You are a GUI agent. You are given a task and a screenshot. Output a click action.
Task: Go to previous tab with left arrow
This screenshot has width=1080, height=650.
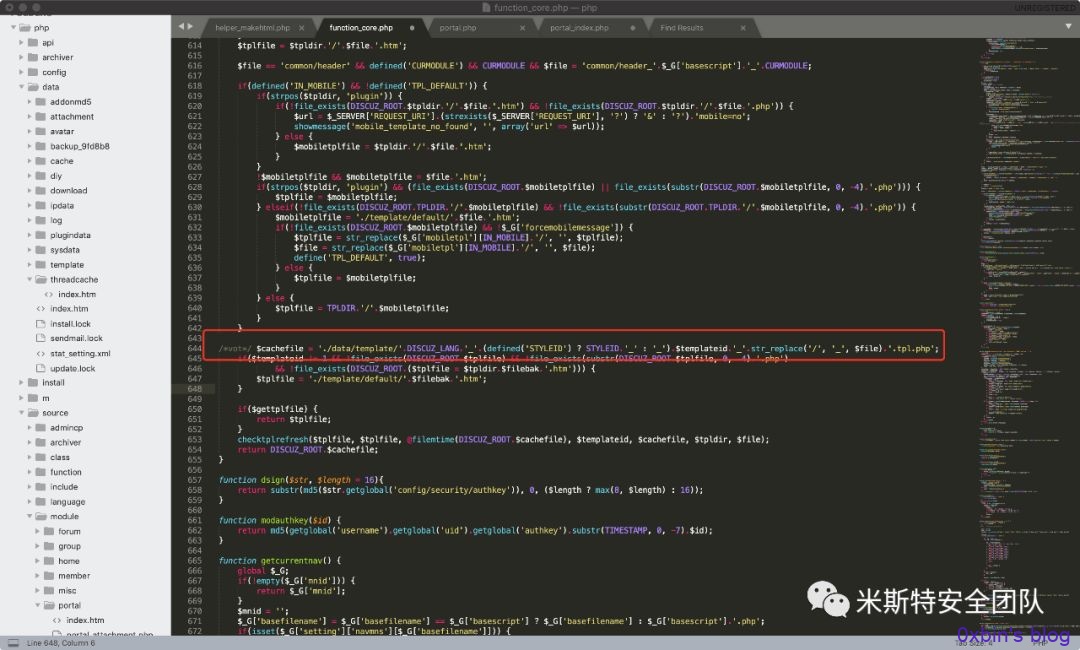(181, 26)
